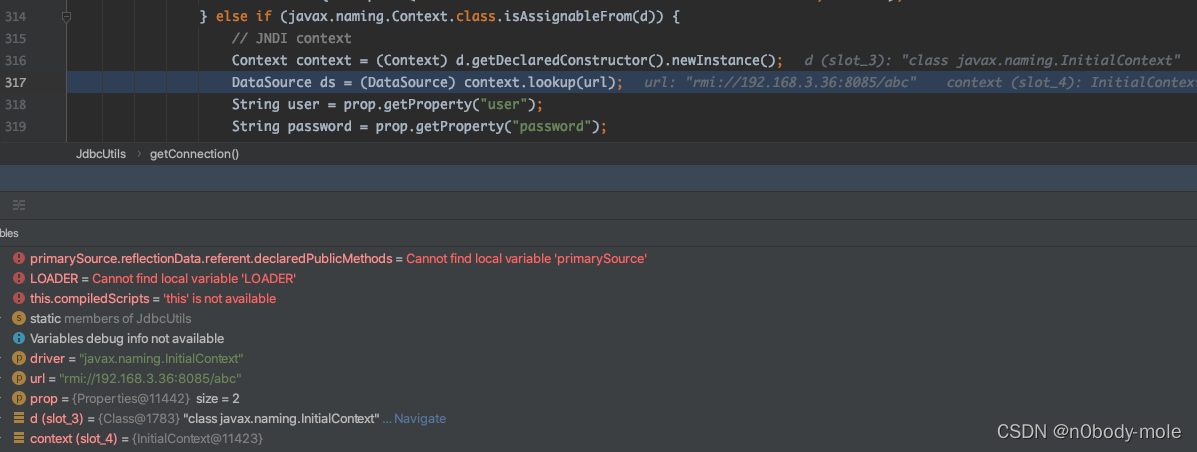This screenshot has height=452, width=1197.
Task: Click the static members icon of JdbcUtils
Action: [x=19, y=318]
